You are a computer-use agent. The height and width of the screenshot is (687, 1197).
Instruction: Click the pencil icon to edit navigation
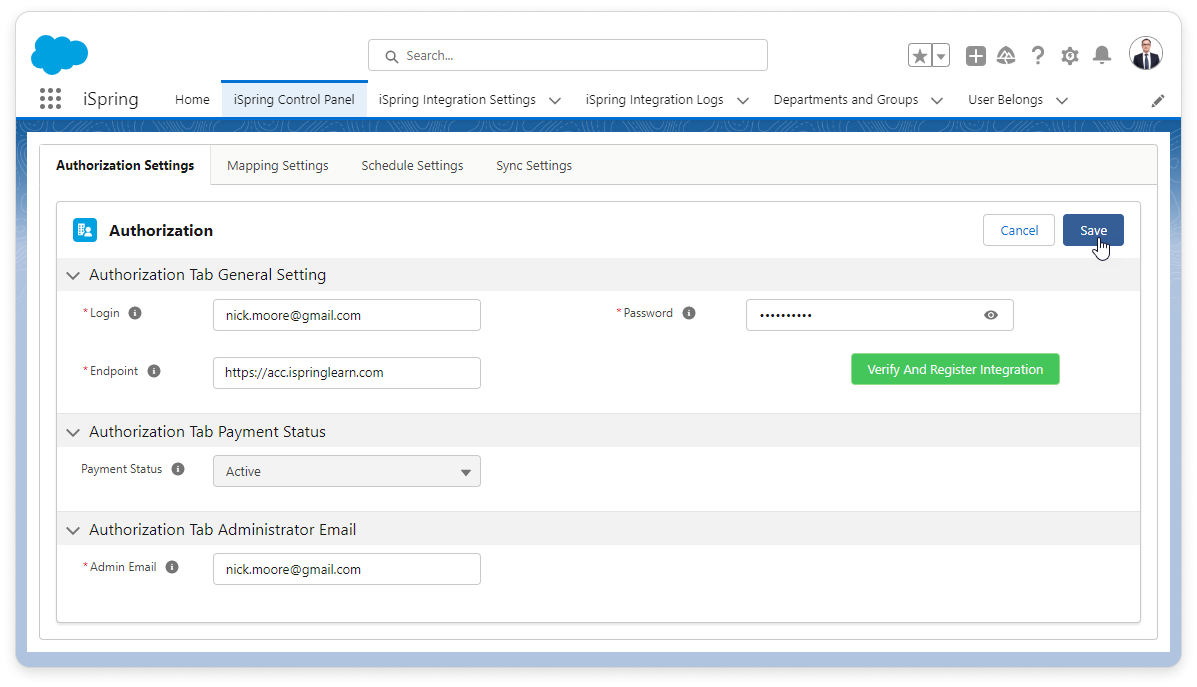[1158, 100]
